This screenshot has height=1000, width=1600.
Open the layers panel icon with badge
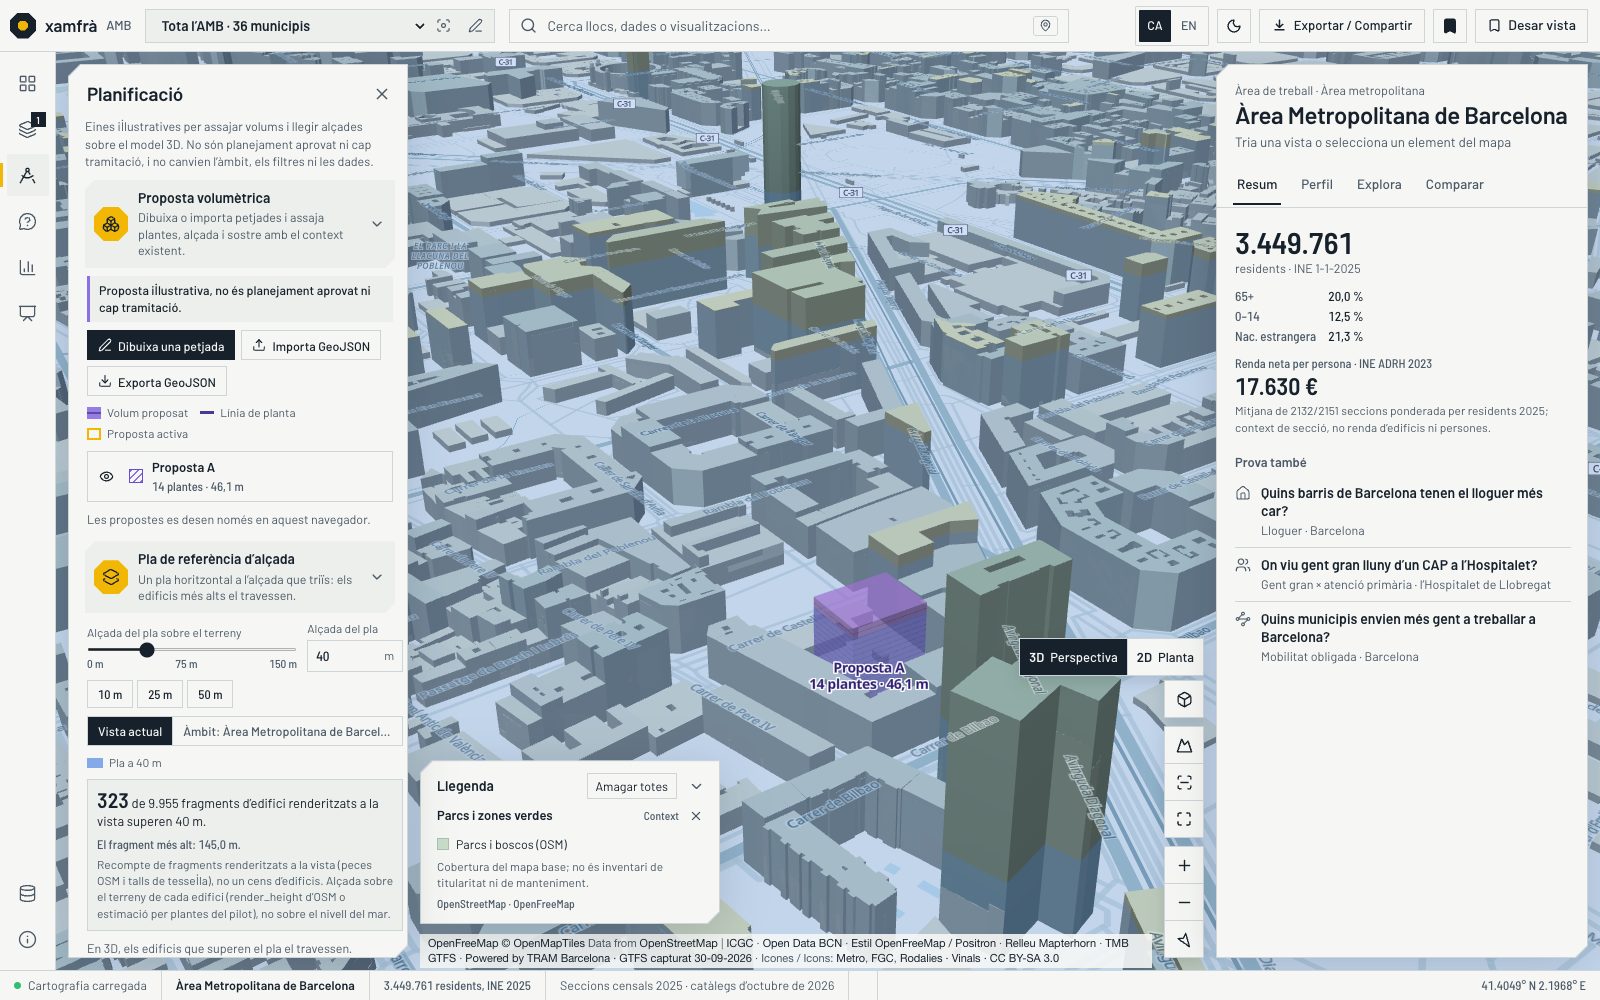pyautogui.click(x=27, y=129)
